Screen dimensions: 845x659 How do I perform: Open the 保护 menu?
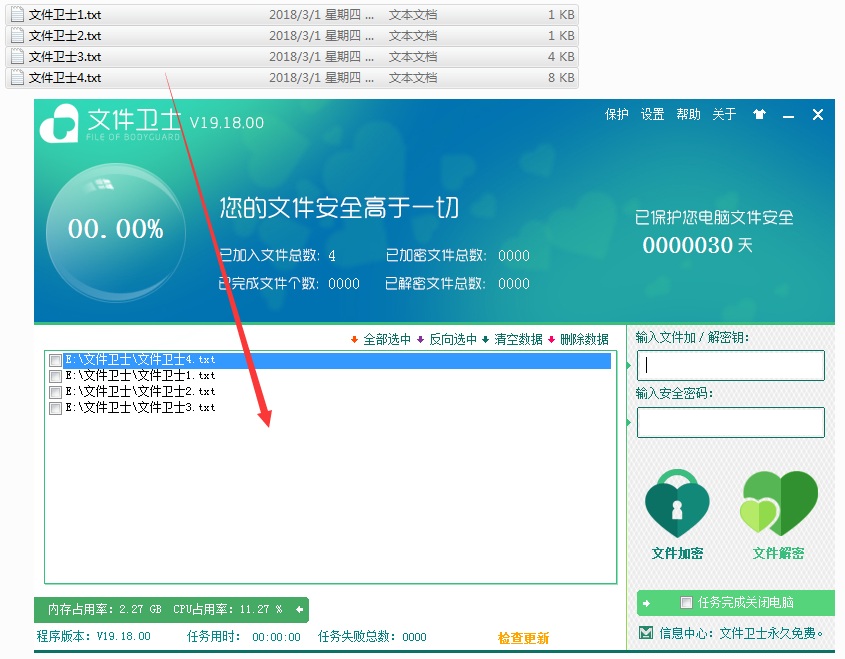pyautogui.click(x=617, y=114)
